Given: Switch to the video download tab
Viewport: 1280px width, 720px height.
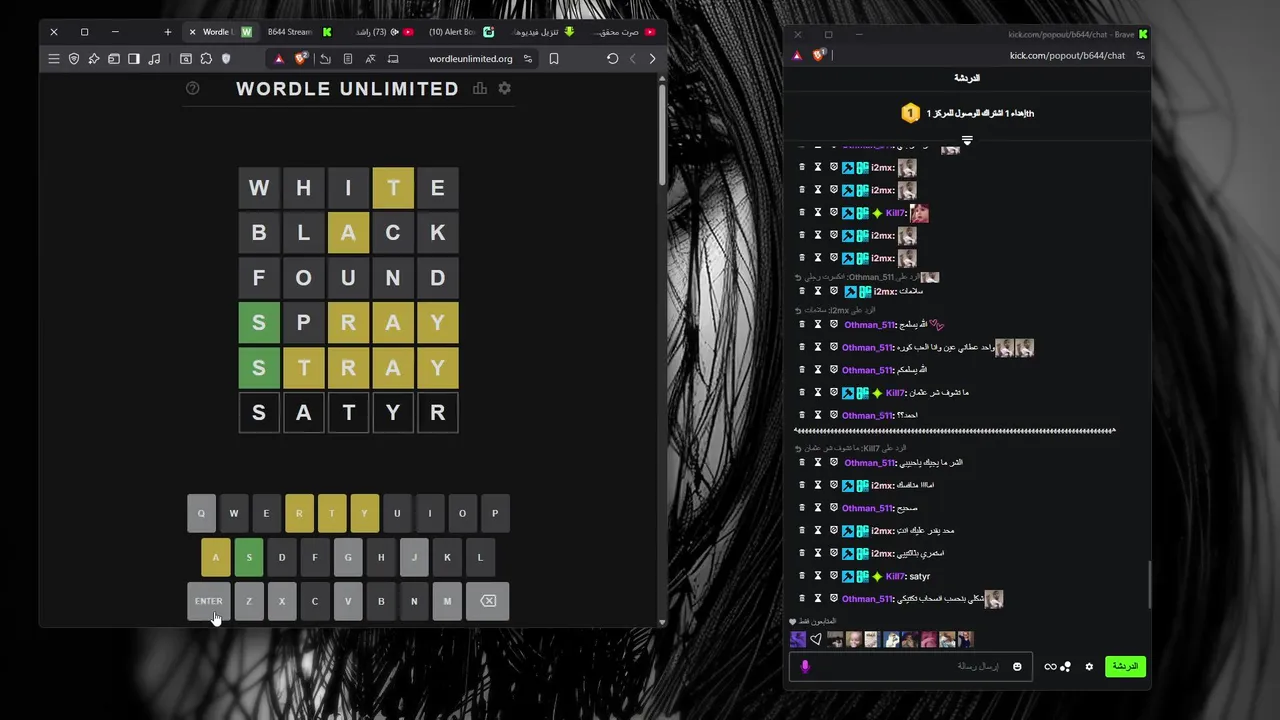Looking at the screenshot, I should click(541, 32).
